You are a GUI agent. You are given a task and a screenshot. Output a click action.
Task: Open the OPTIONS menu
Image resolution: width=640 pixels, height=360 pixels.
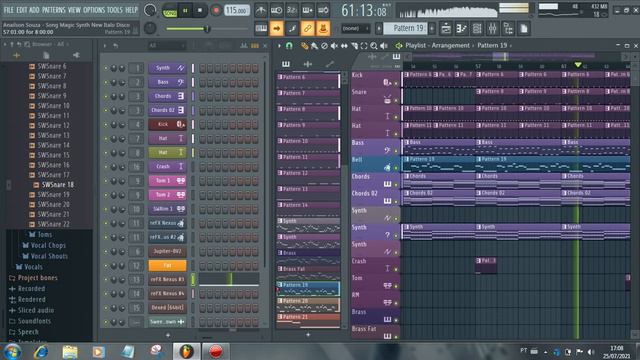94,10
